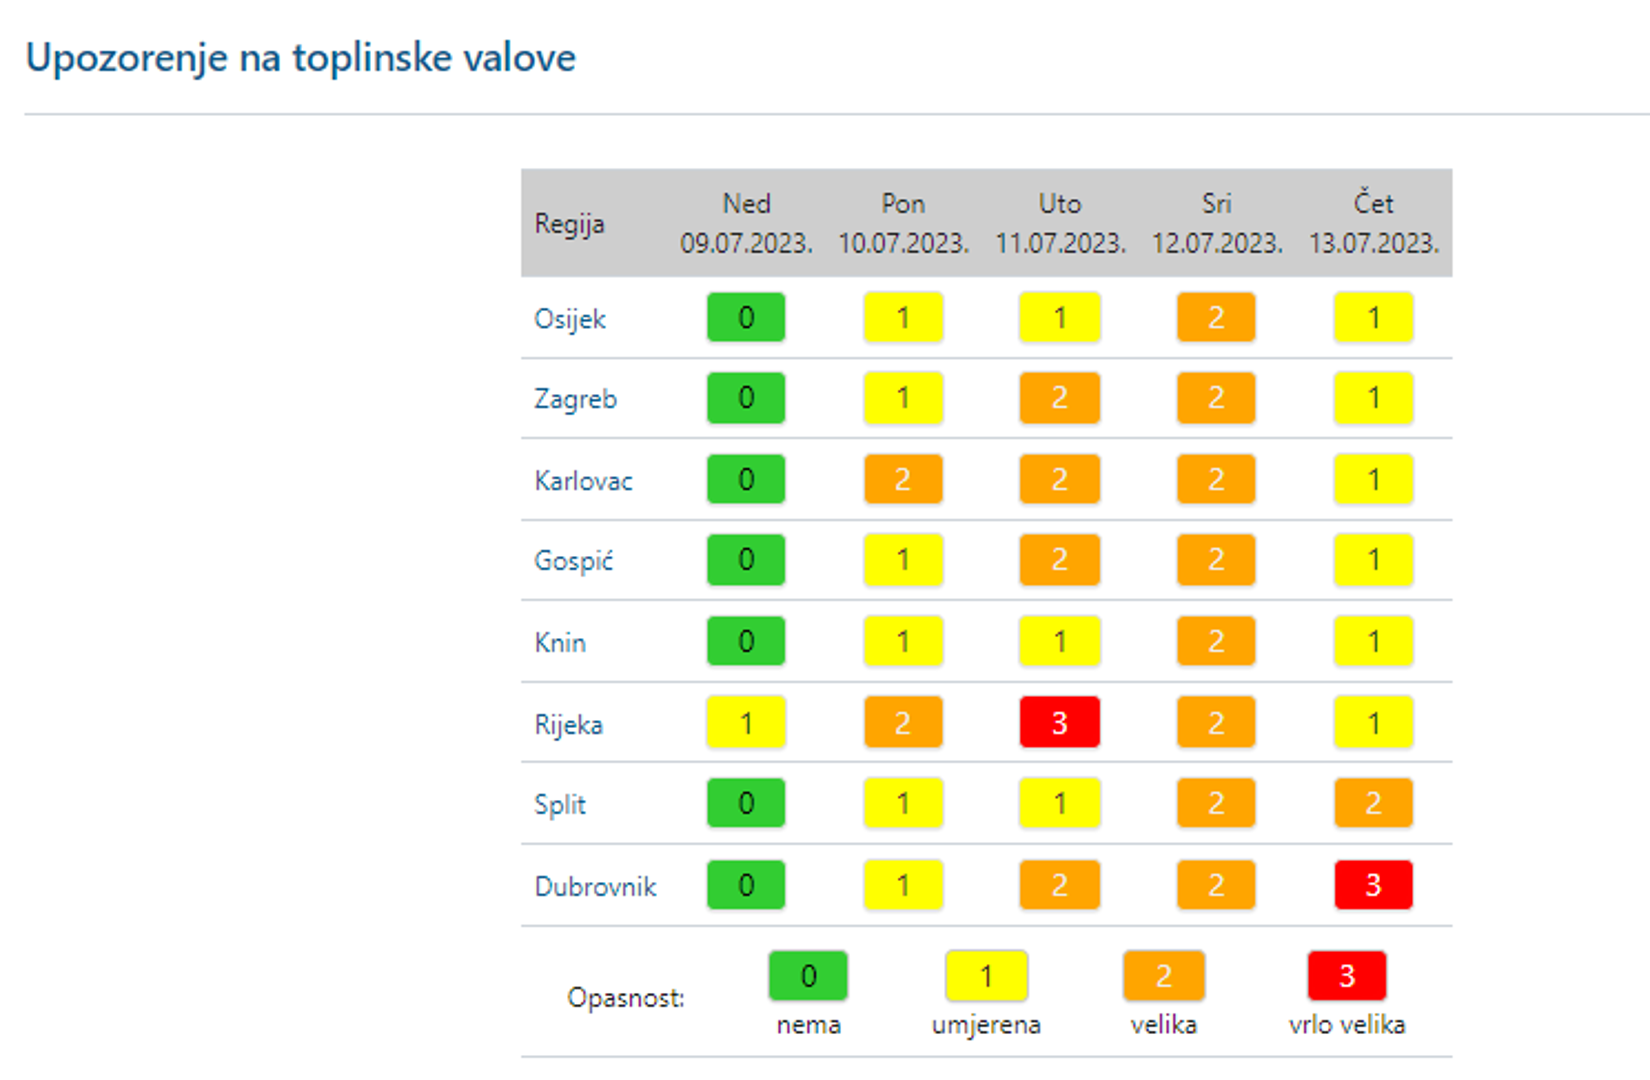Viewport: 1650px width, 1080px height.
Task: Click the 'Upozorenje na toplinske valove' heading
Action: [x=300, y=58]
